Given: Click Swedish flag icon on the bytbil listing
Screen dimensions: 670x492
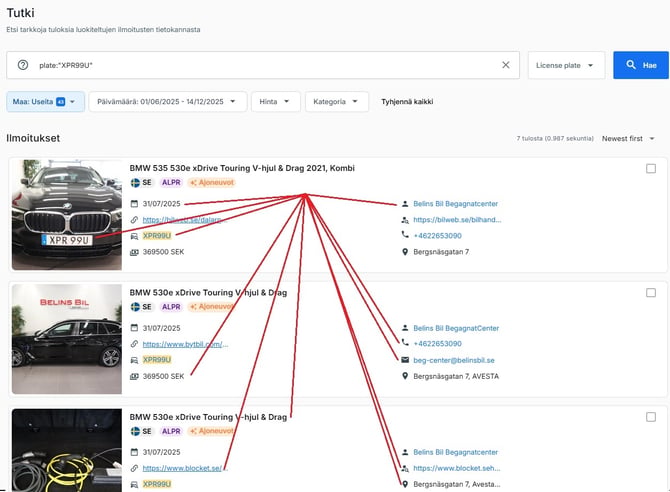Looking at the screenshot, I should 135,307.
